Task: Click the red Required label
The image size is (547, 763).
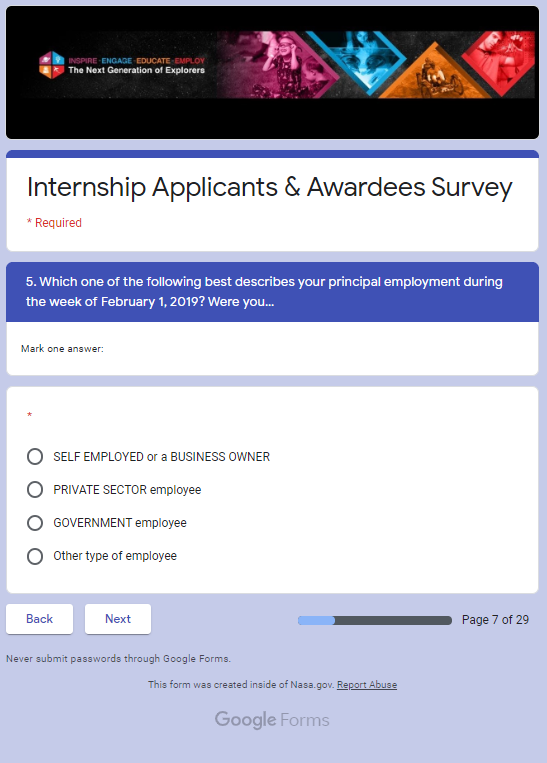Action: 54,223
